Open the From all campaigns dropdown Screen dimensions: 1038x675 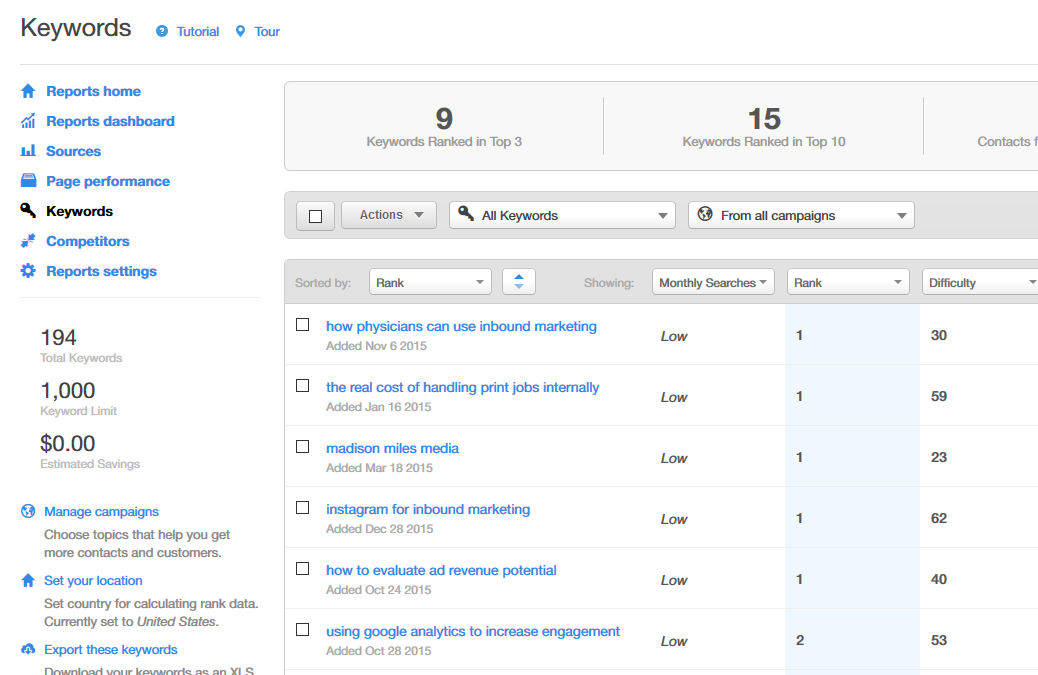[801, 215]
